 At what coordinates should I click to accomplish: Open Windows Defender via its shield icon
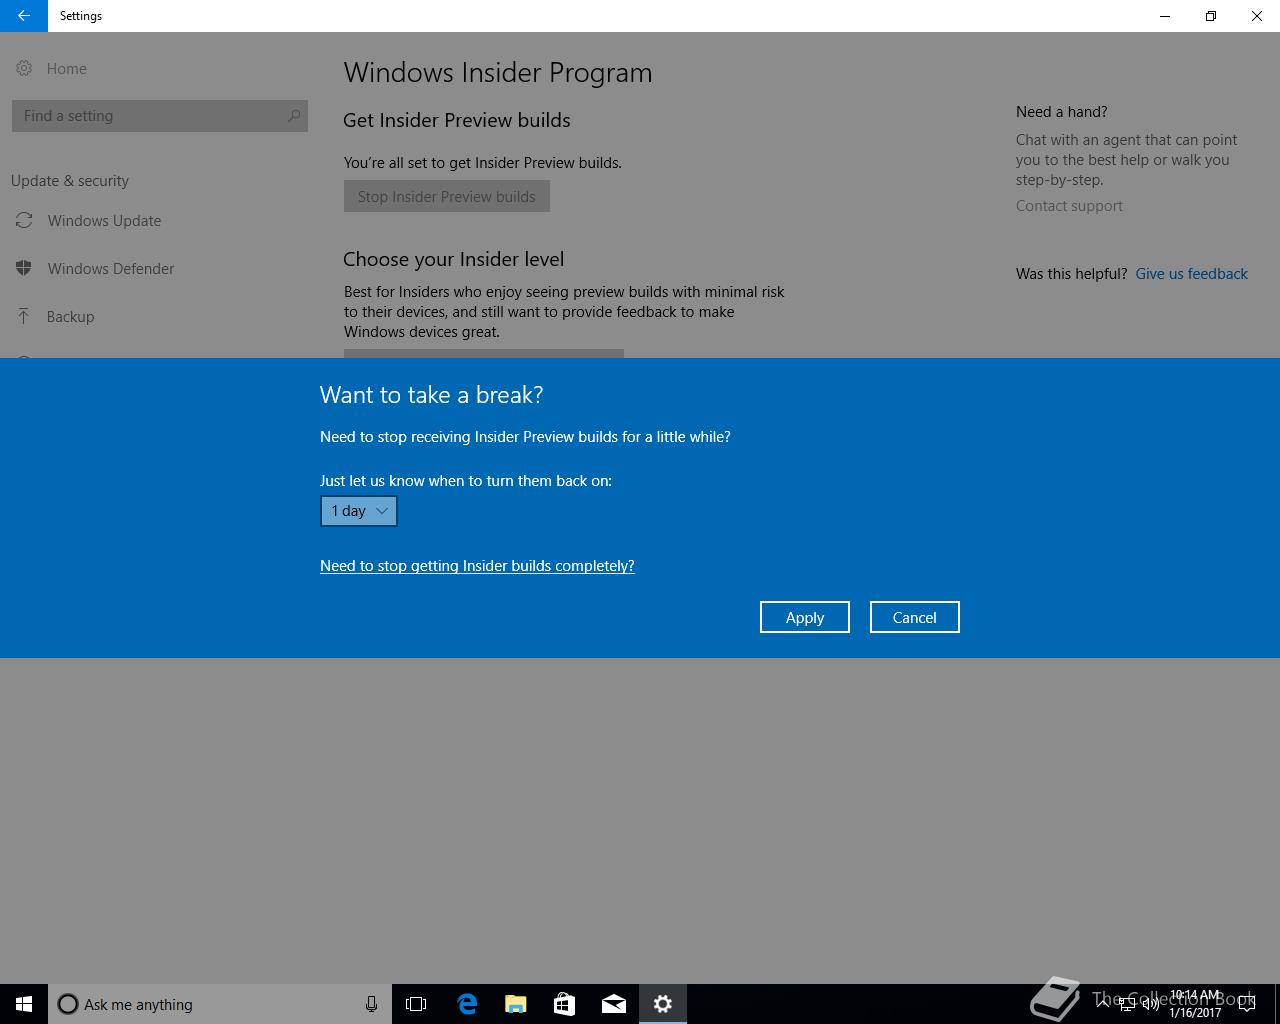(24, 268)
